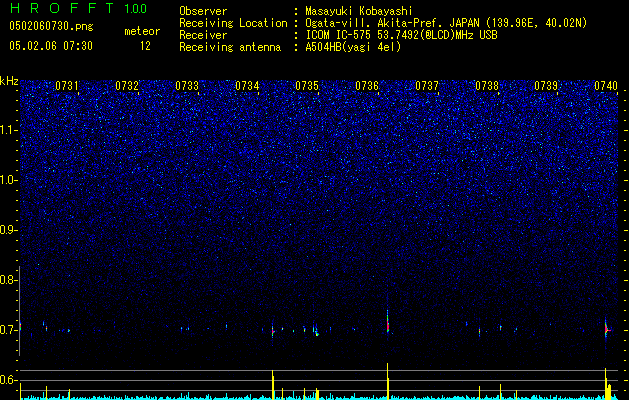Viewport: 629px width, 400px height.
Task: Click the 0732 time marker
Action: [x=127, y=86]
